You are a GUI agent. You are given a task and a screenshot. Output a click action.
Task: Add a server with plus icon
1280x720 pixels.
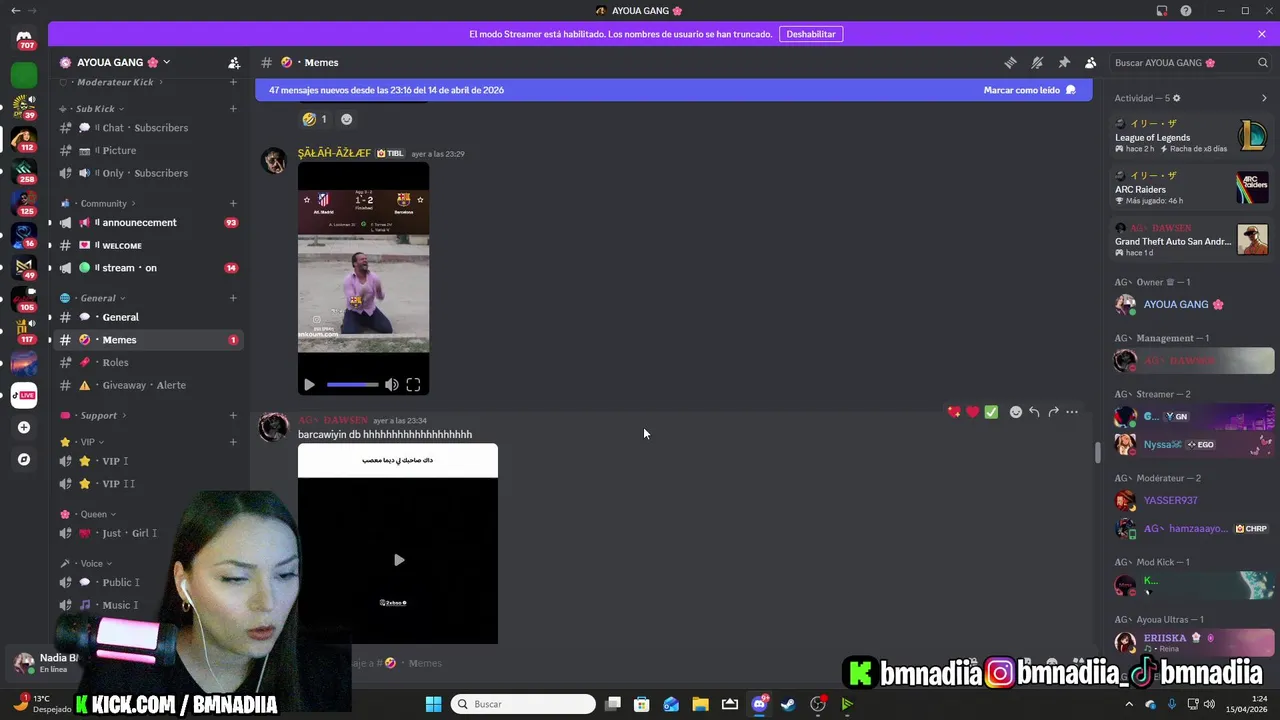coord(24,427)
